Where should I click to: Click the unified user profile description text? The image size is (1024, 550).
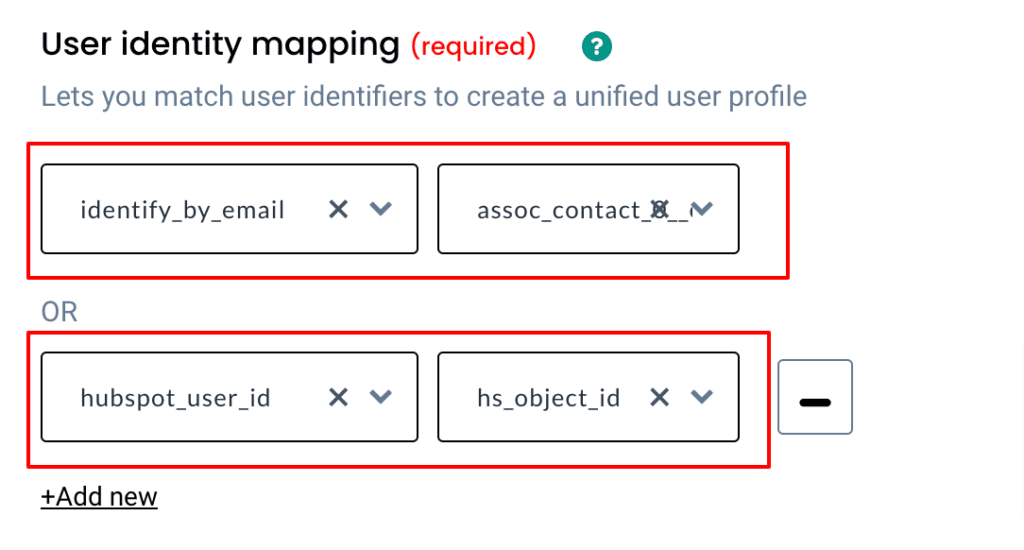[691, 97]
